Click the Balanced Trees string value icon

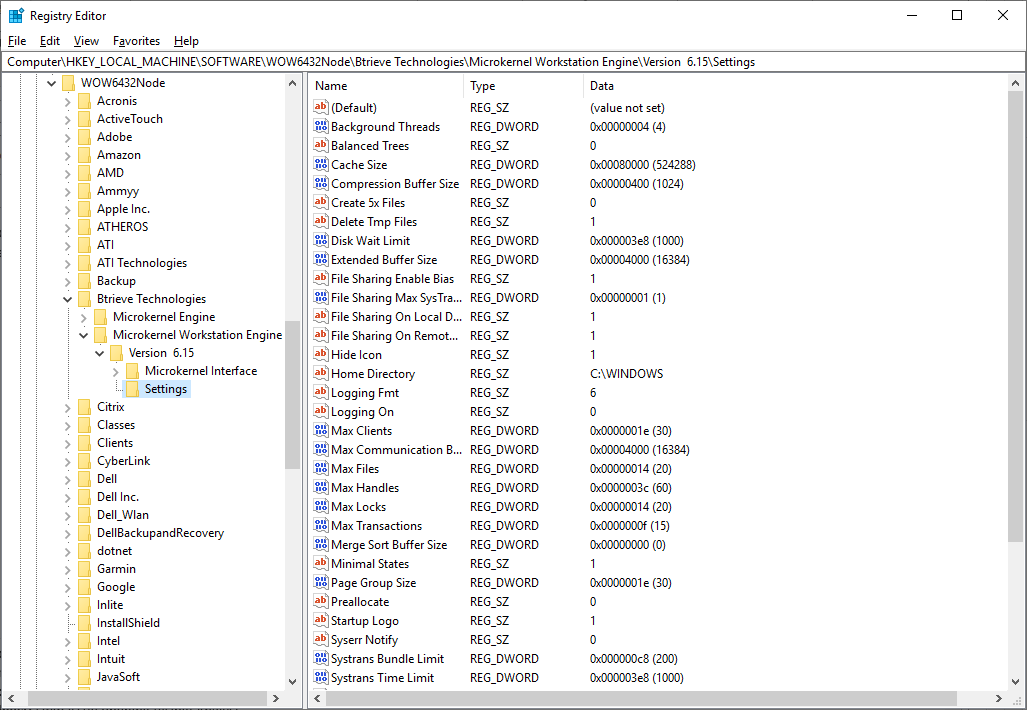pos(320,145)
